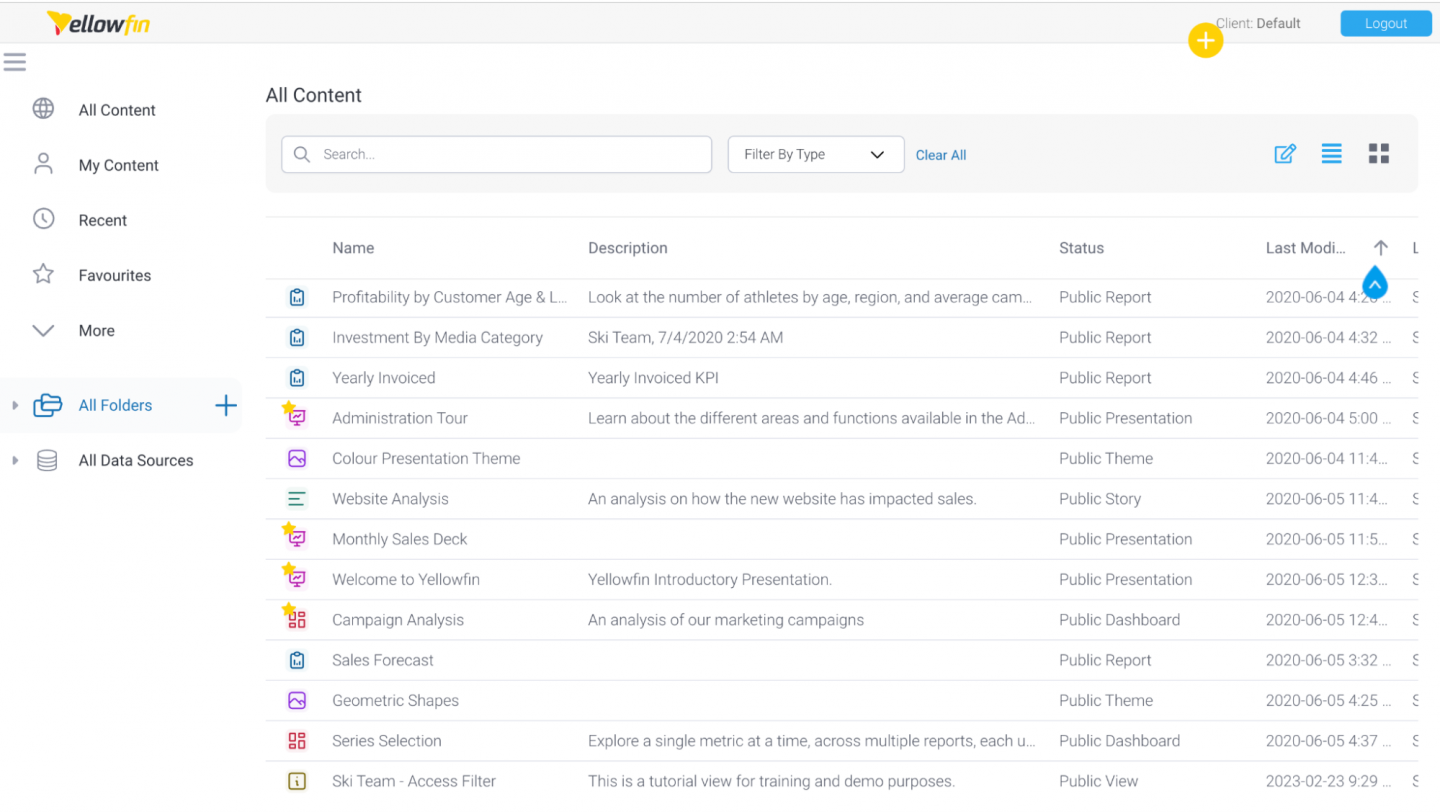Toggle the favourite star on Monthly Sales Deck
The width and height of the screenshot is (1440, 812).
pyautogui.click(x=288, y=527)
